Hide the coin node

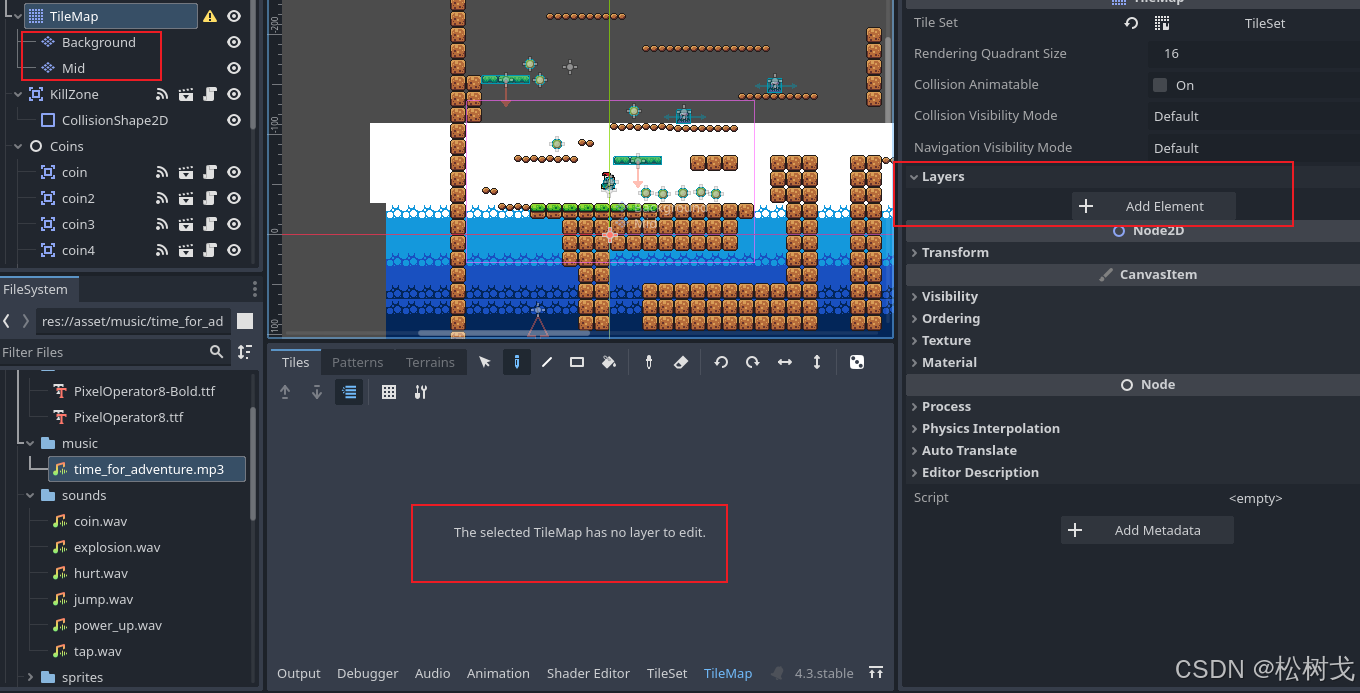[x=234, y=172]
